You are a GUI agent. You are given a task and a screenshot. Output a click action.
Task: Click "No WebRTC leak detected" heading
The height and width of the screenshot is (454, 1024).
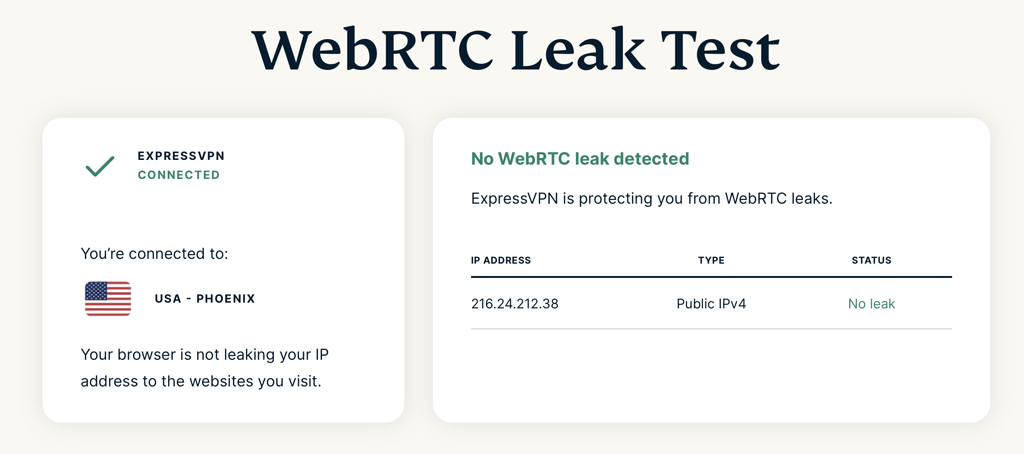pos(580,159)
